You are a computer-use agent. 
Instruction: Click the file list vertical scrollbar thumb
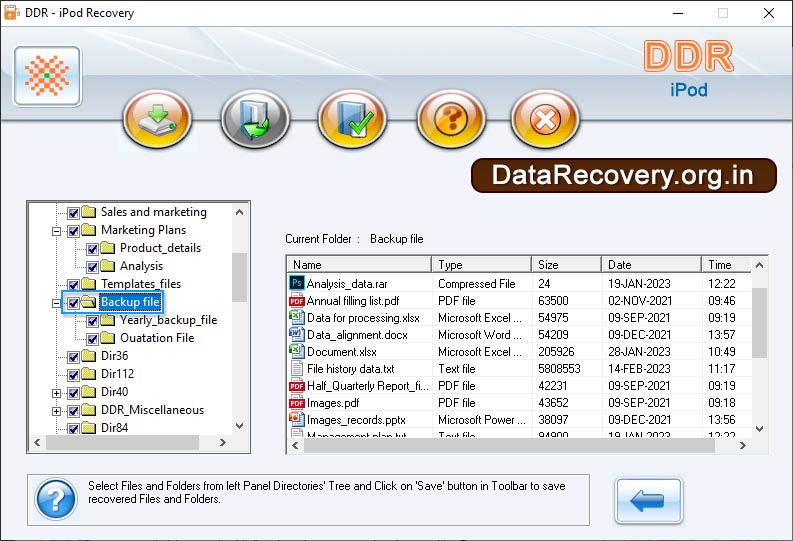click(760, 323)
